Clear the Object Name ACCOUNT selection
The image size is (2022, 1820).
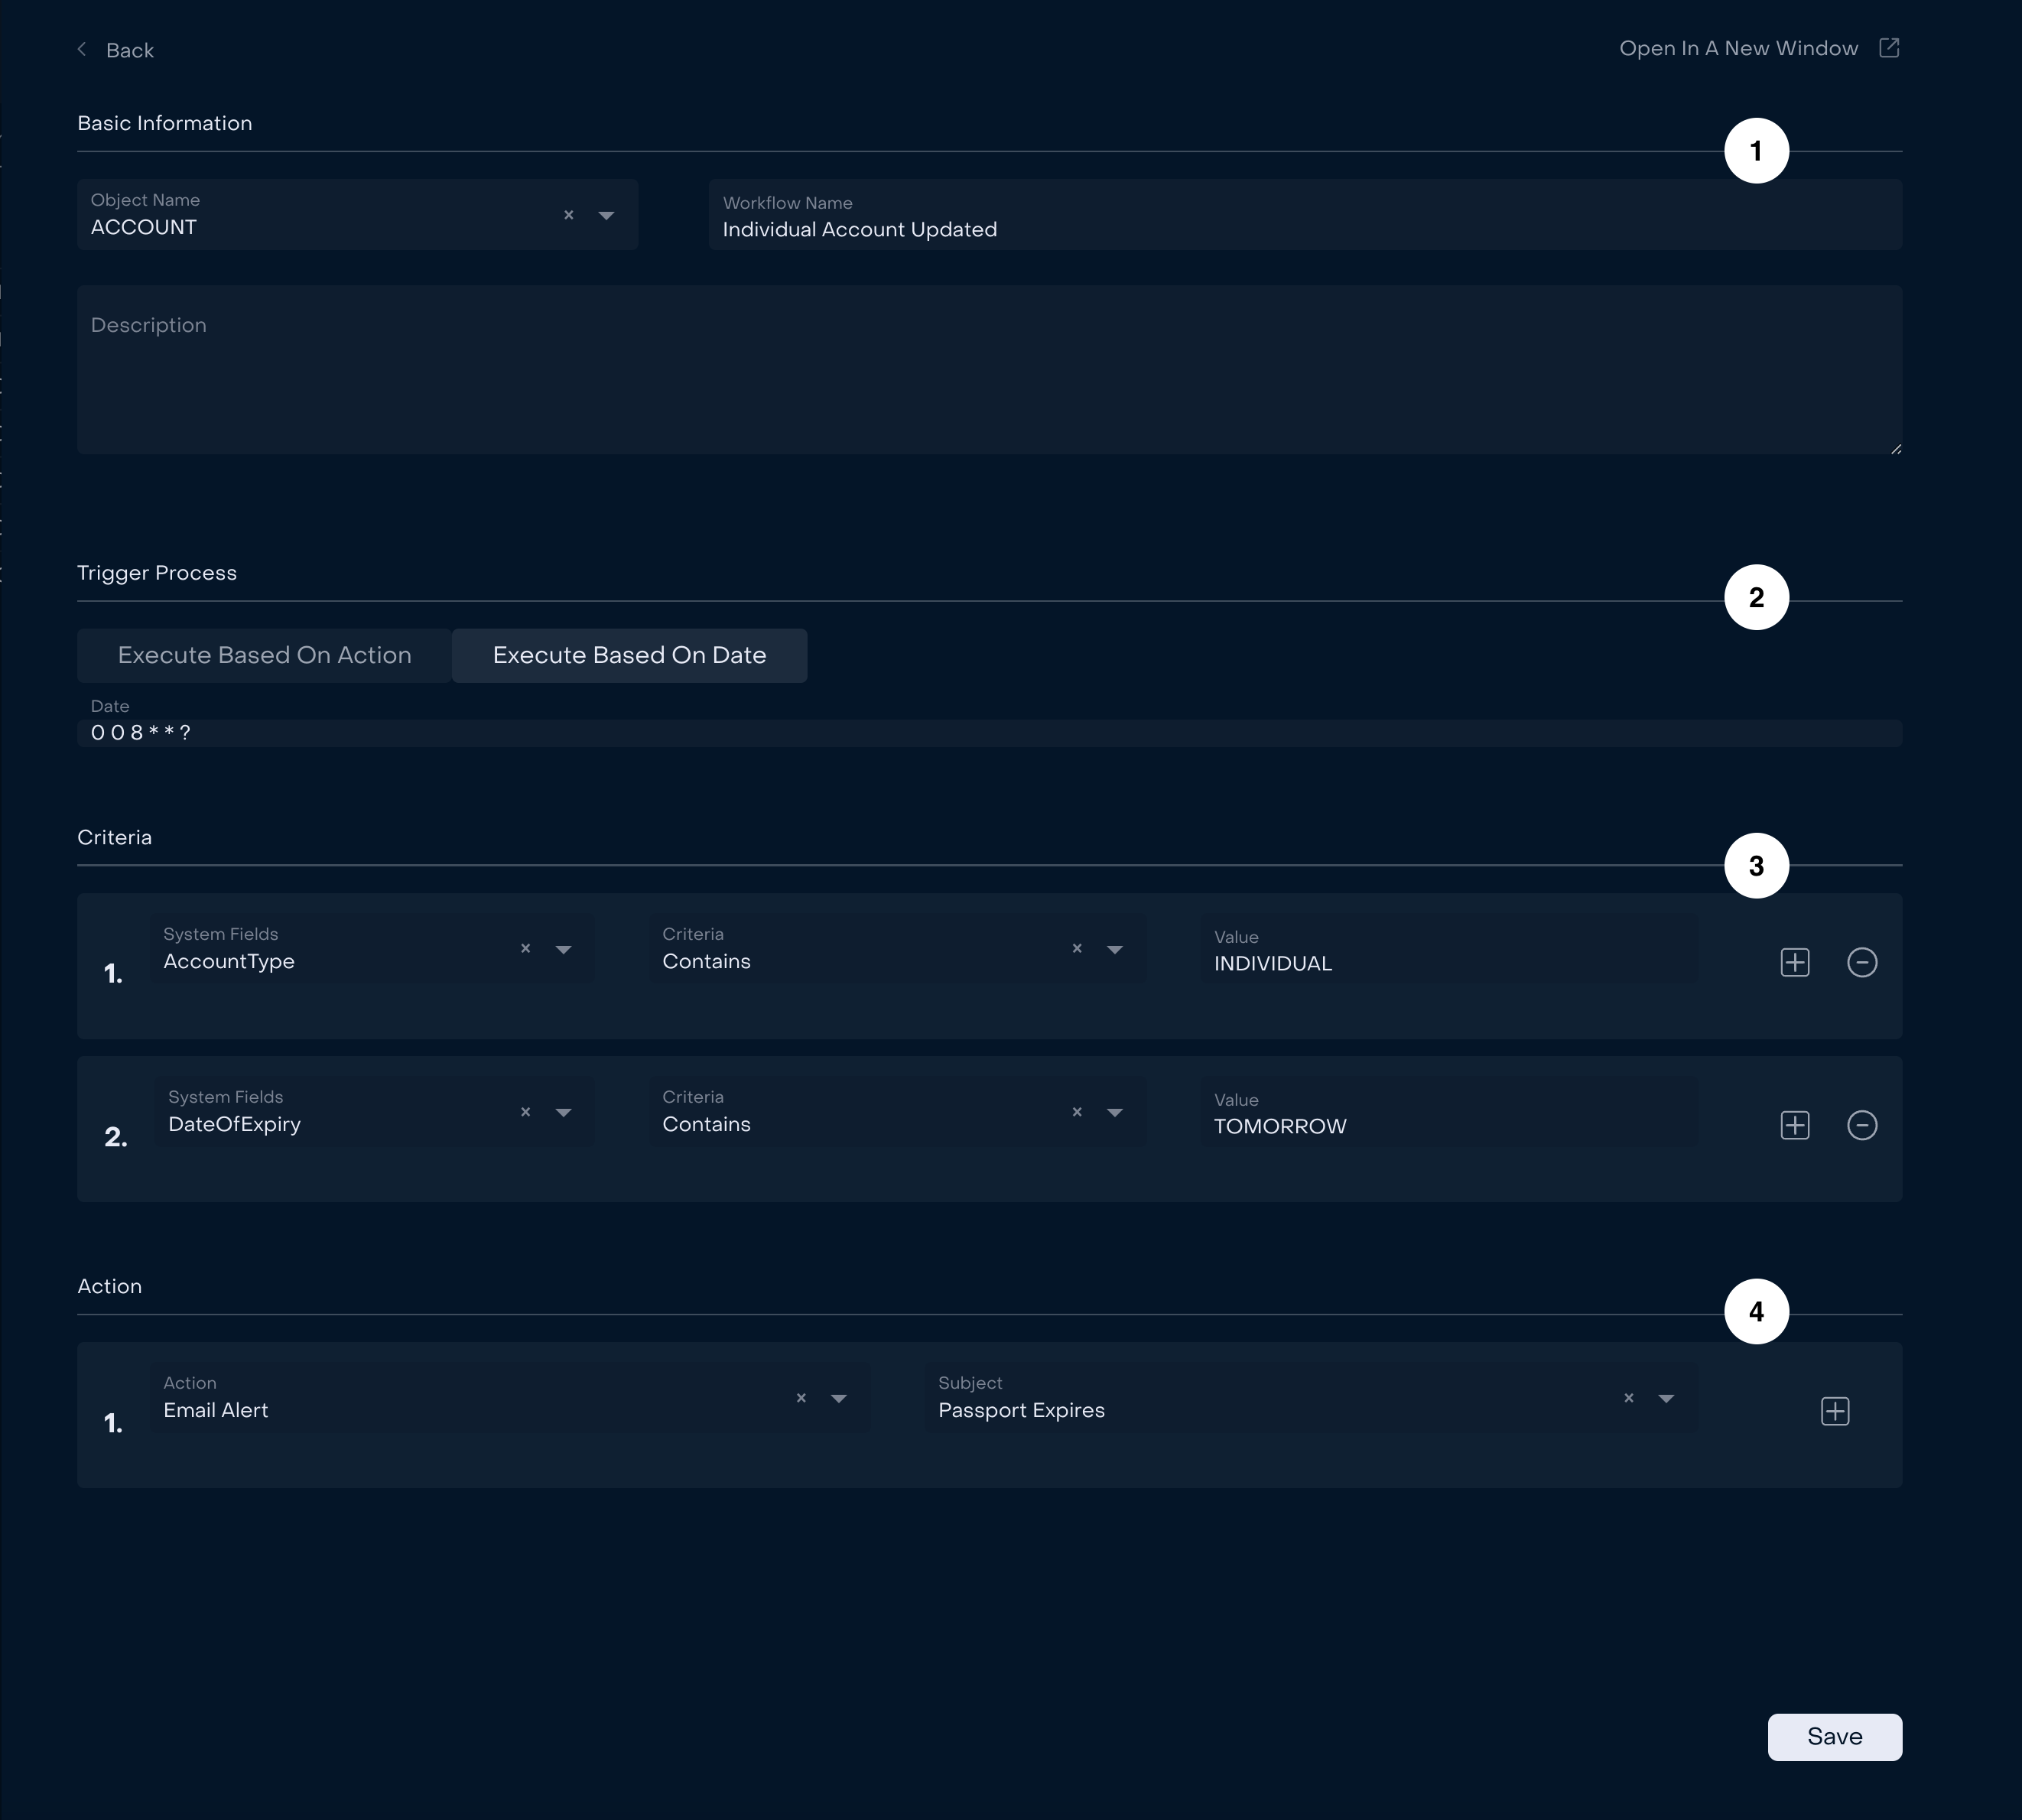click(x=569, y=215)
